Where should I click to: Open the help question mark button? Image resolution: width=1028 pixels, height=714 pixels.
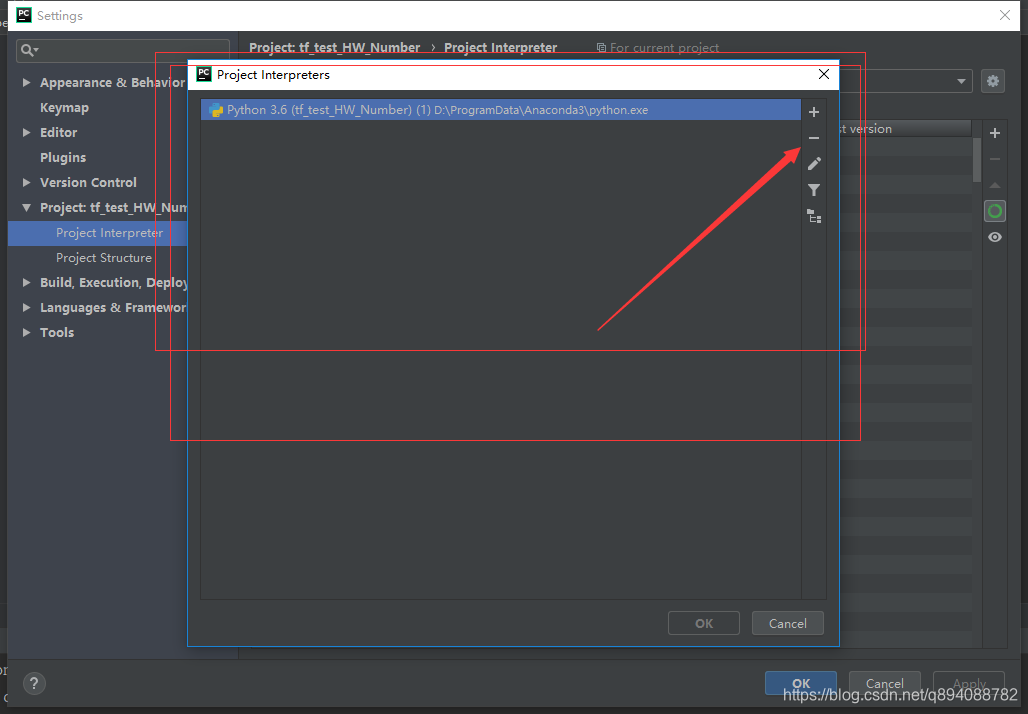pos(34,684)
